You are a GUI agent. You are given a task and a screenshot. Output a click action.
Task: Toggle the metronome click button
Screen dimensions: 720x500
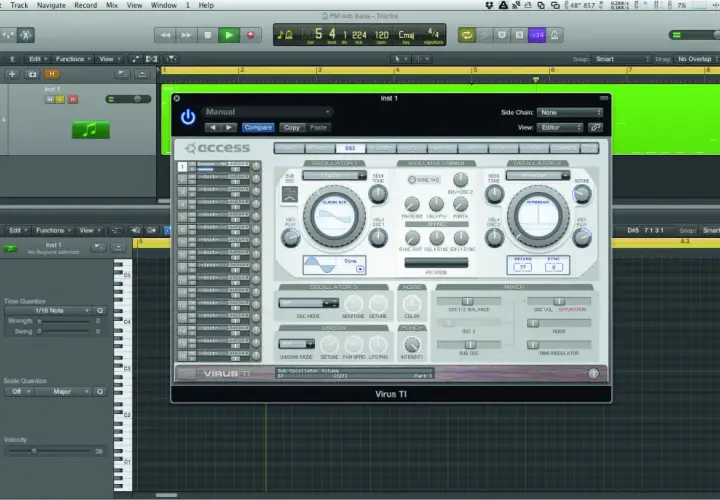pyautogui.click(x=555, y=35)
